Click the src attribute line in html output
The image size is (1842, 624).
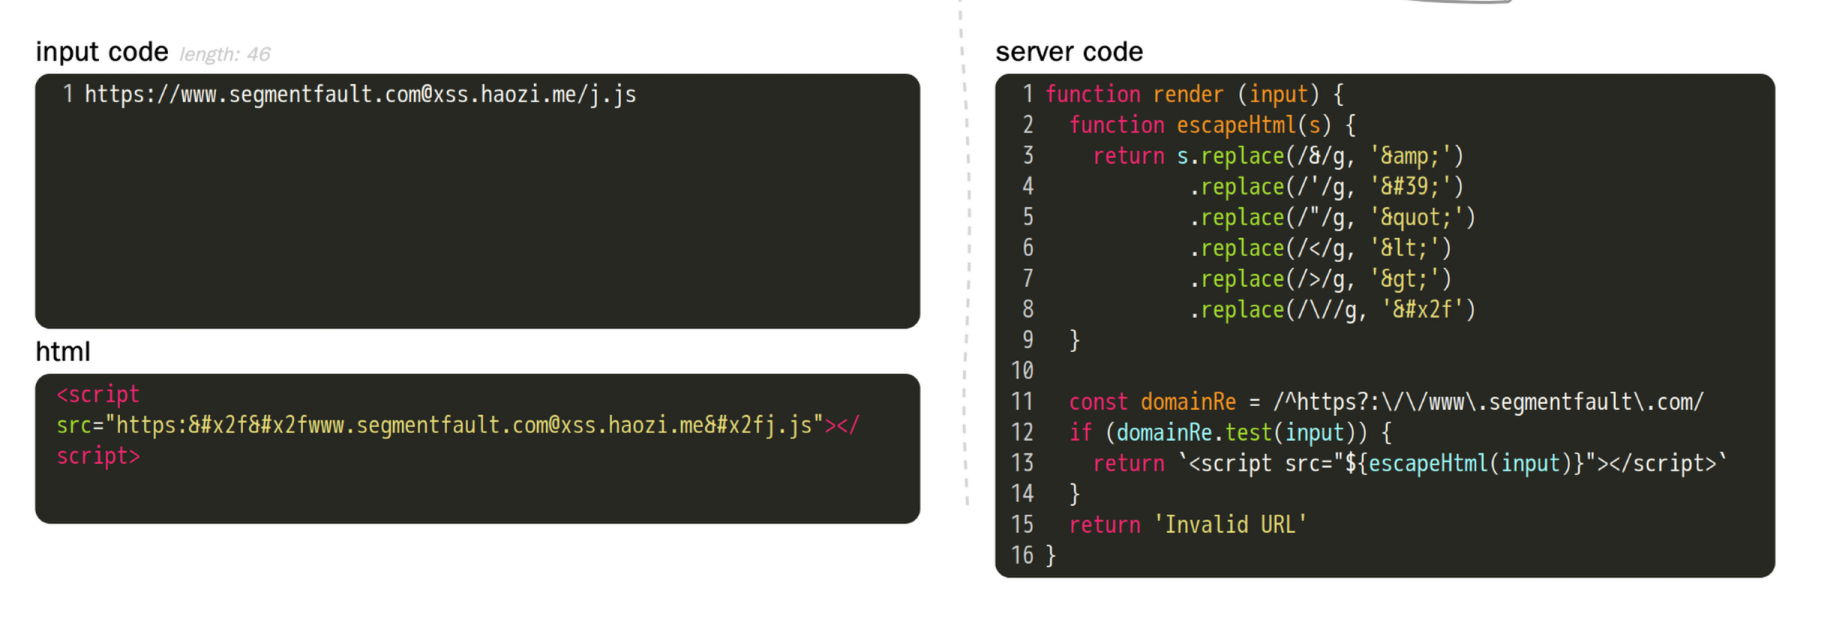(458, 425)
